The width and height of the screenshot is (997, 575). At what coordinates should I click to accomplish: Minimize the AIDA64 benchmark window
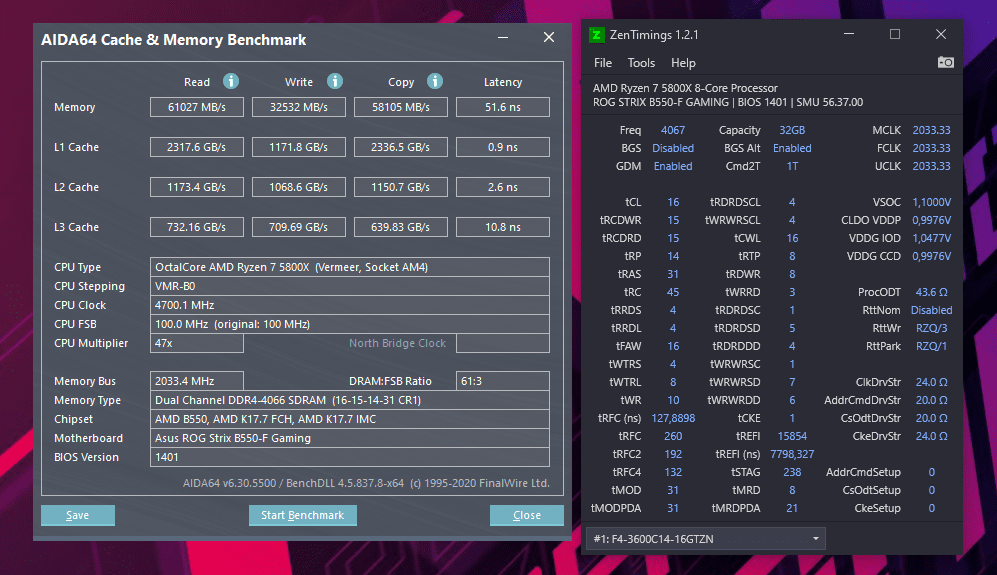[x=503, y=38]
